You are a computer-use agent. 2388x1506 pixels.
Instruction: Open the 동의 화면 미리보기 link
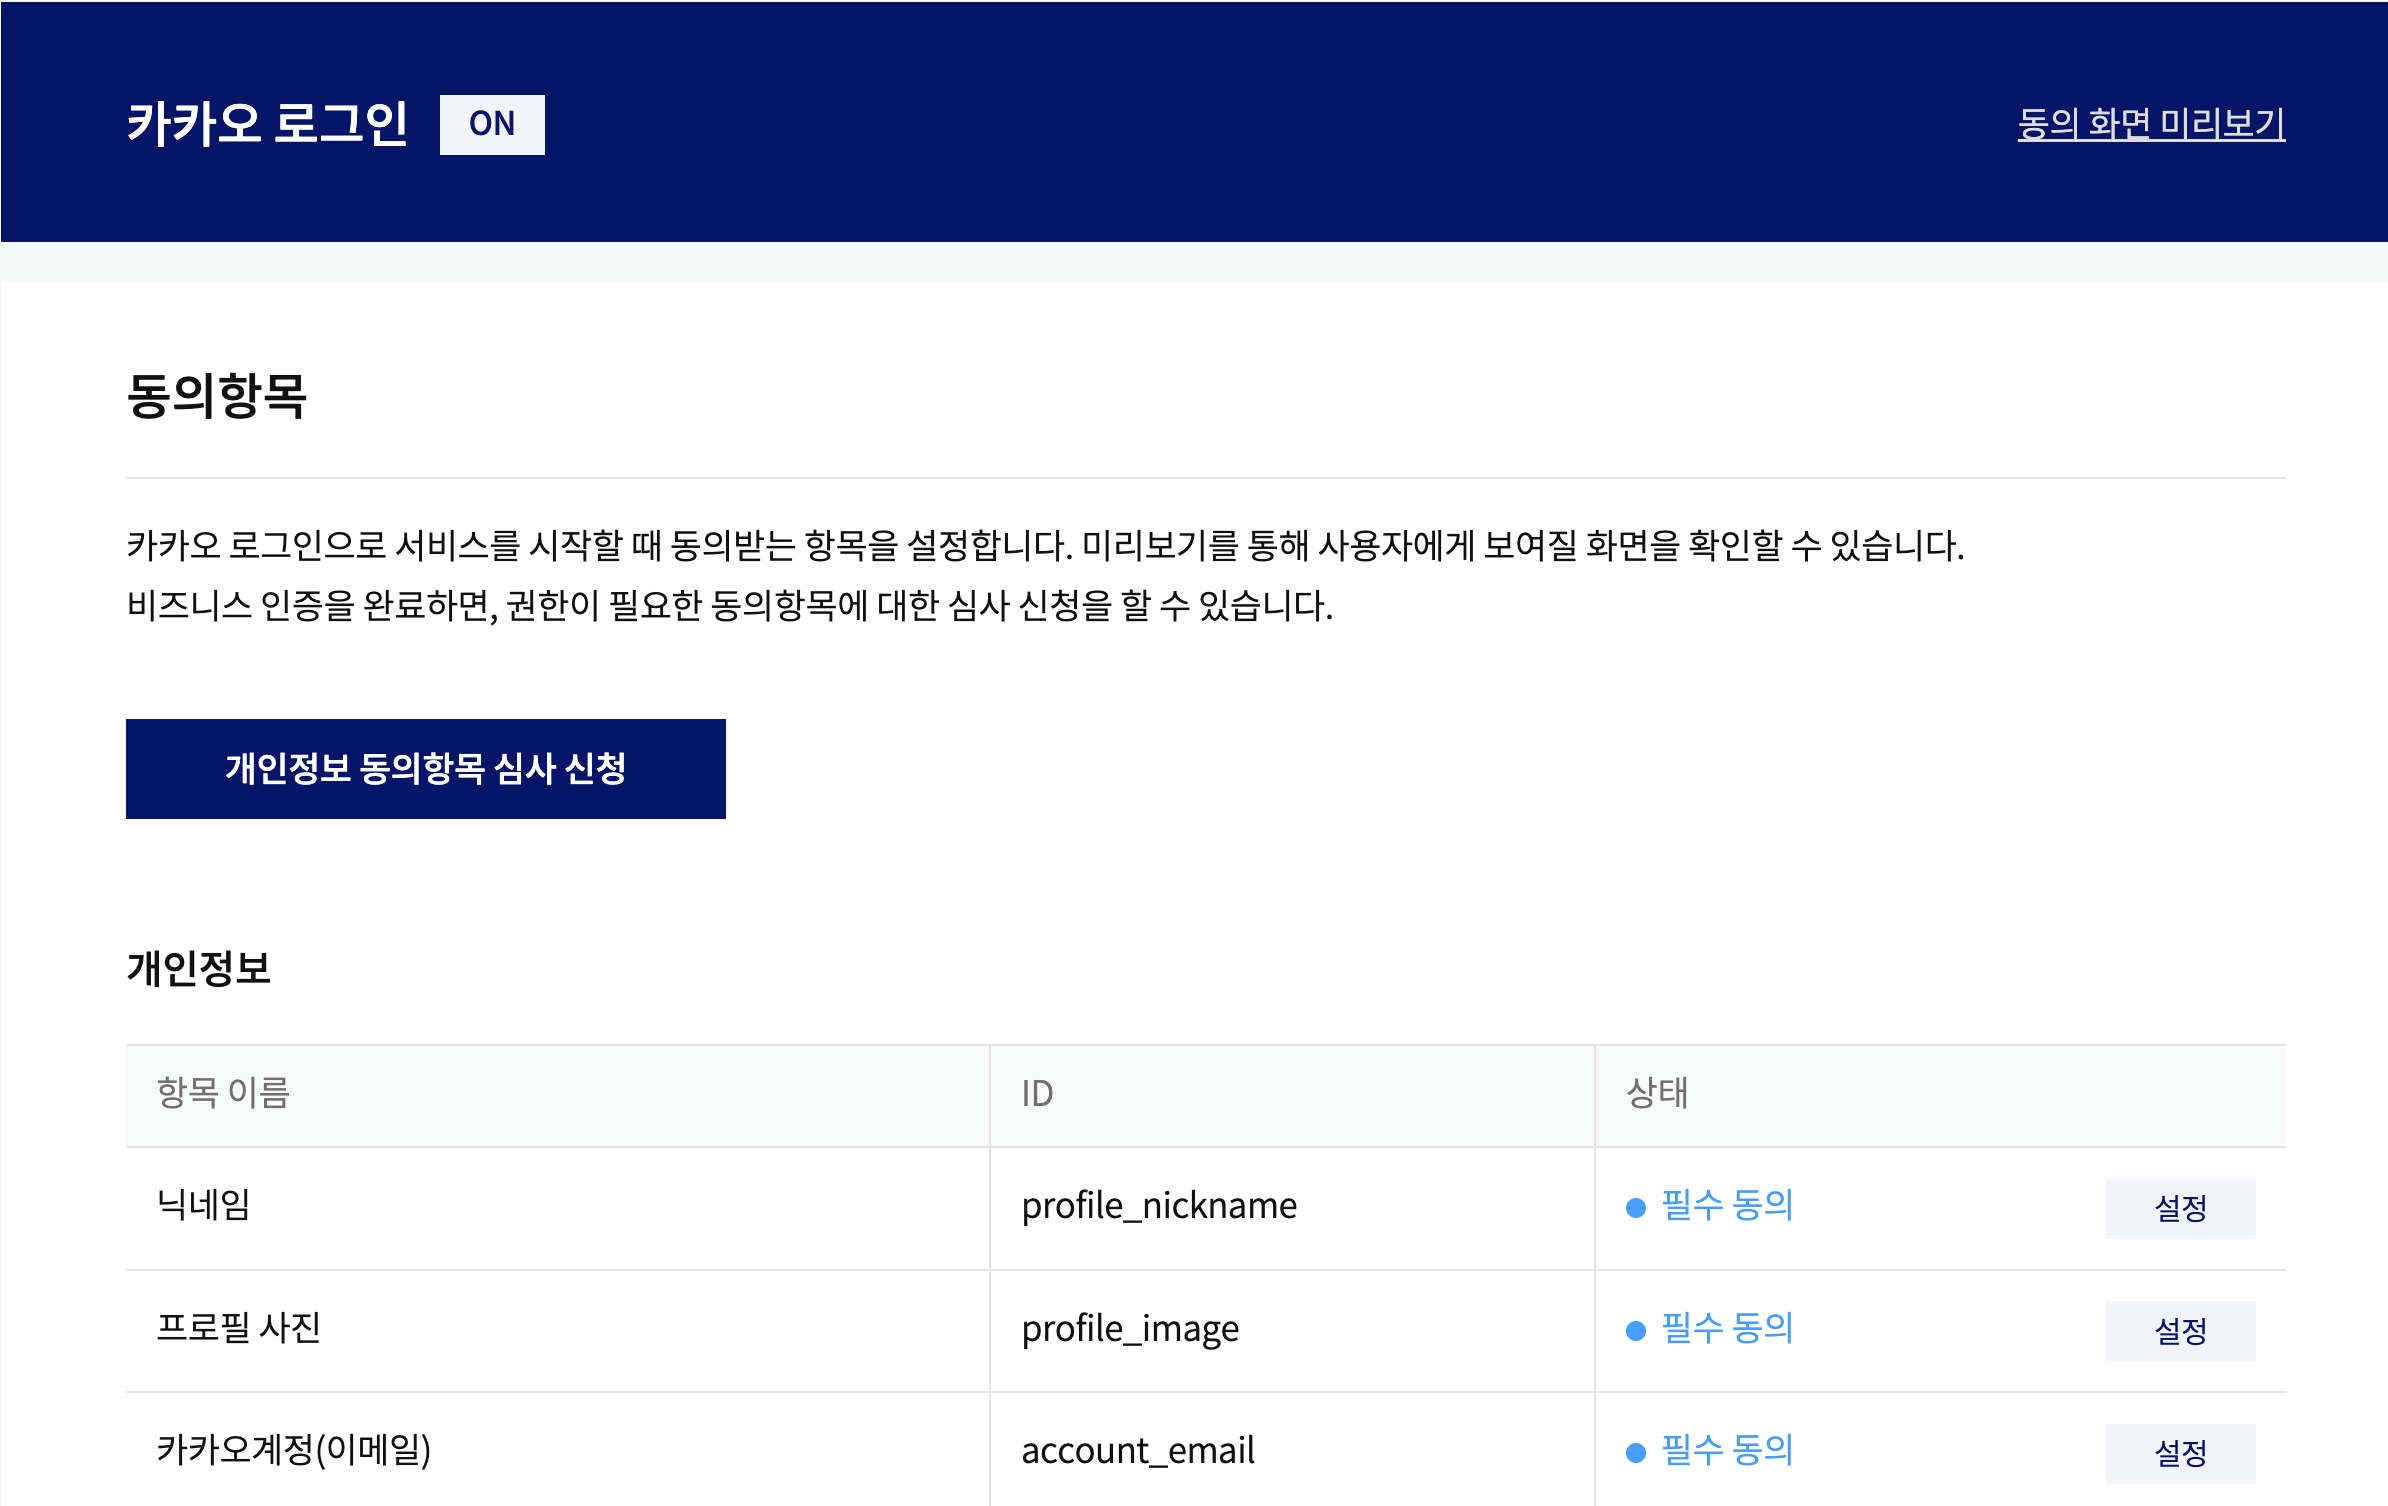2150,123
